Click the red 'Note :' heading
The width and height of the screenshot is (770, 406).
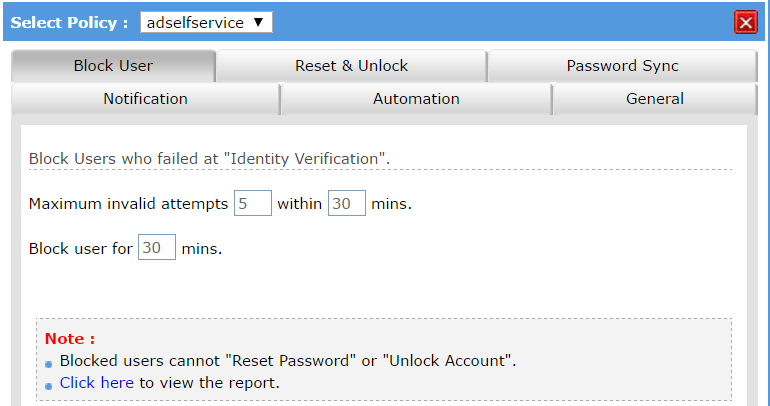70,339
